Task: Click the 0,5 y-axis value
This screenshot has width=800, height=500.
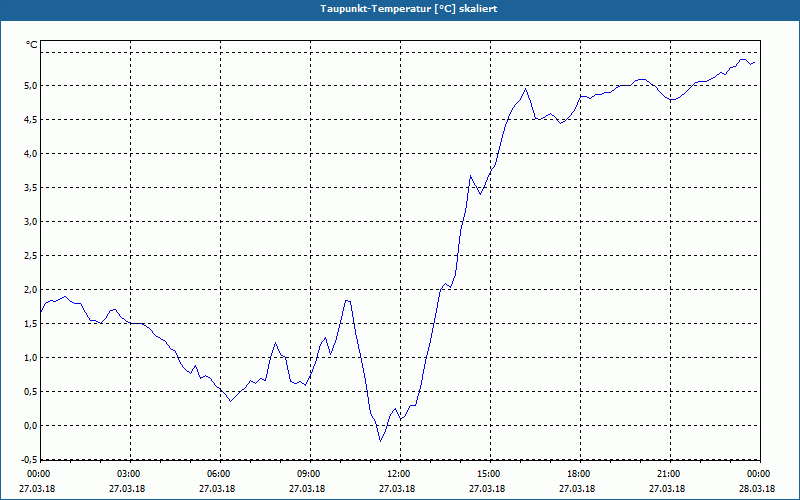Action: (31, 392)
